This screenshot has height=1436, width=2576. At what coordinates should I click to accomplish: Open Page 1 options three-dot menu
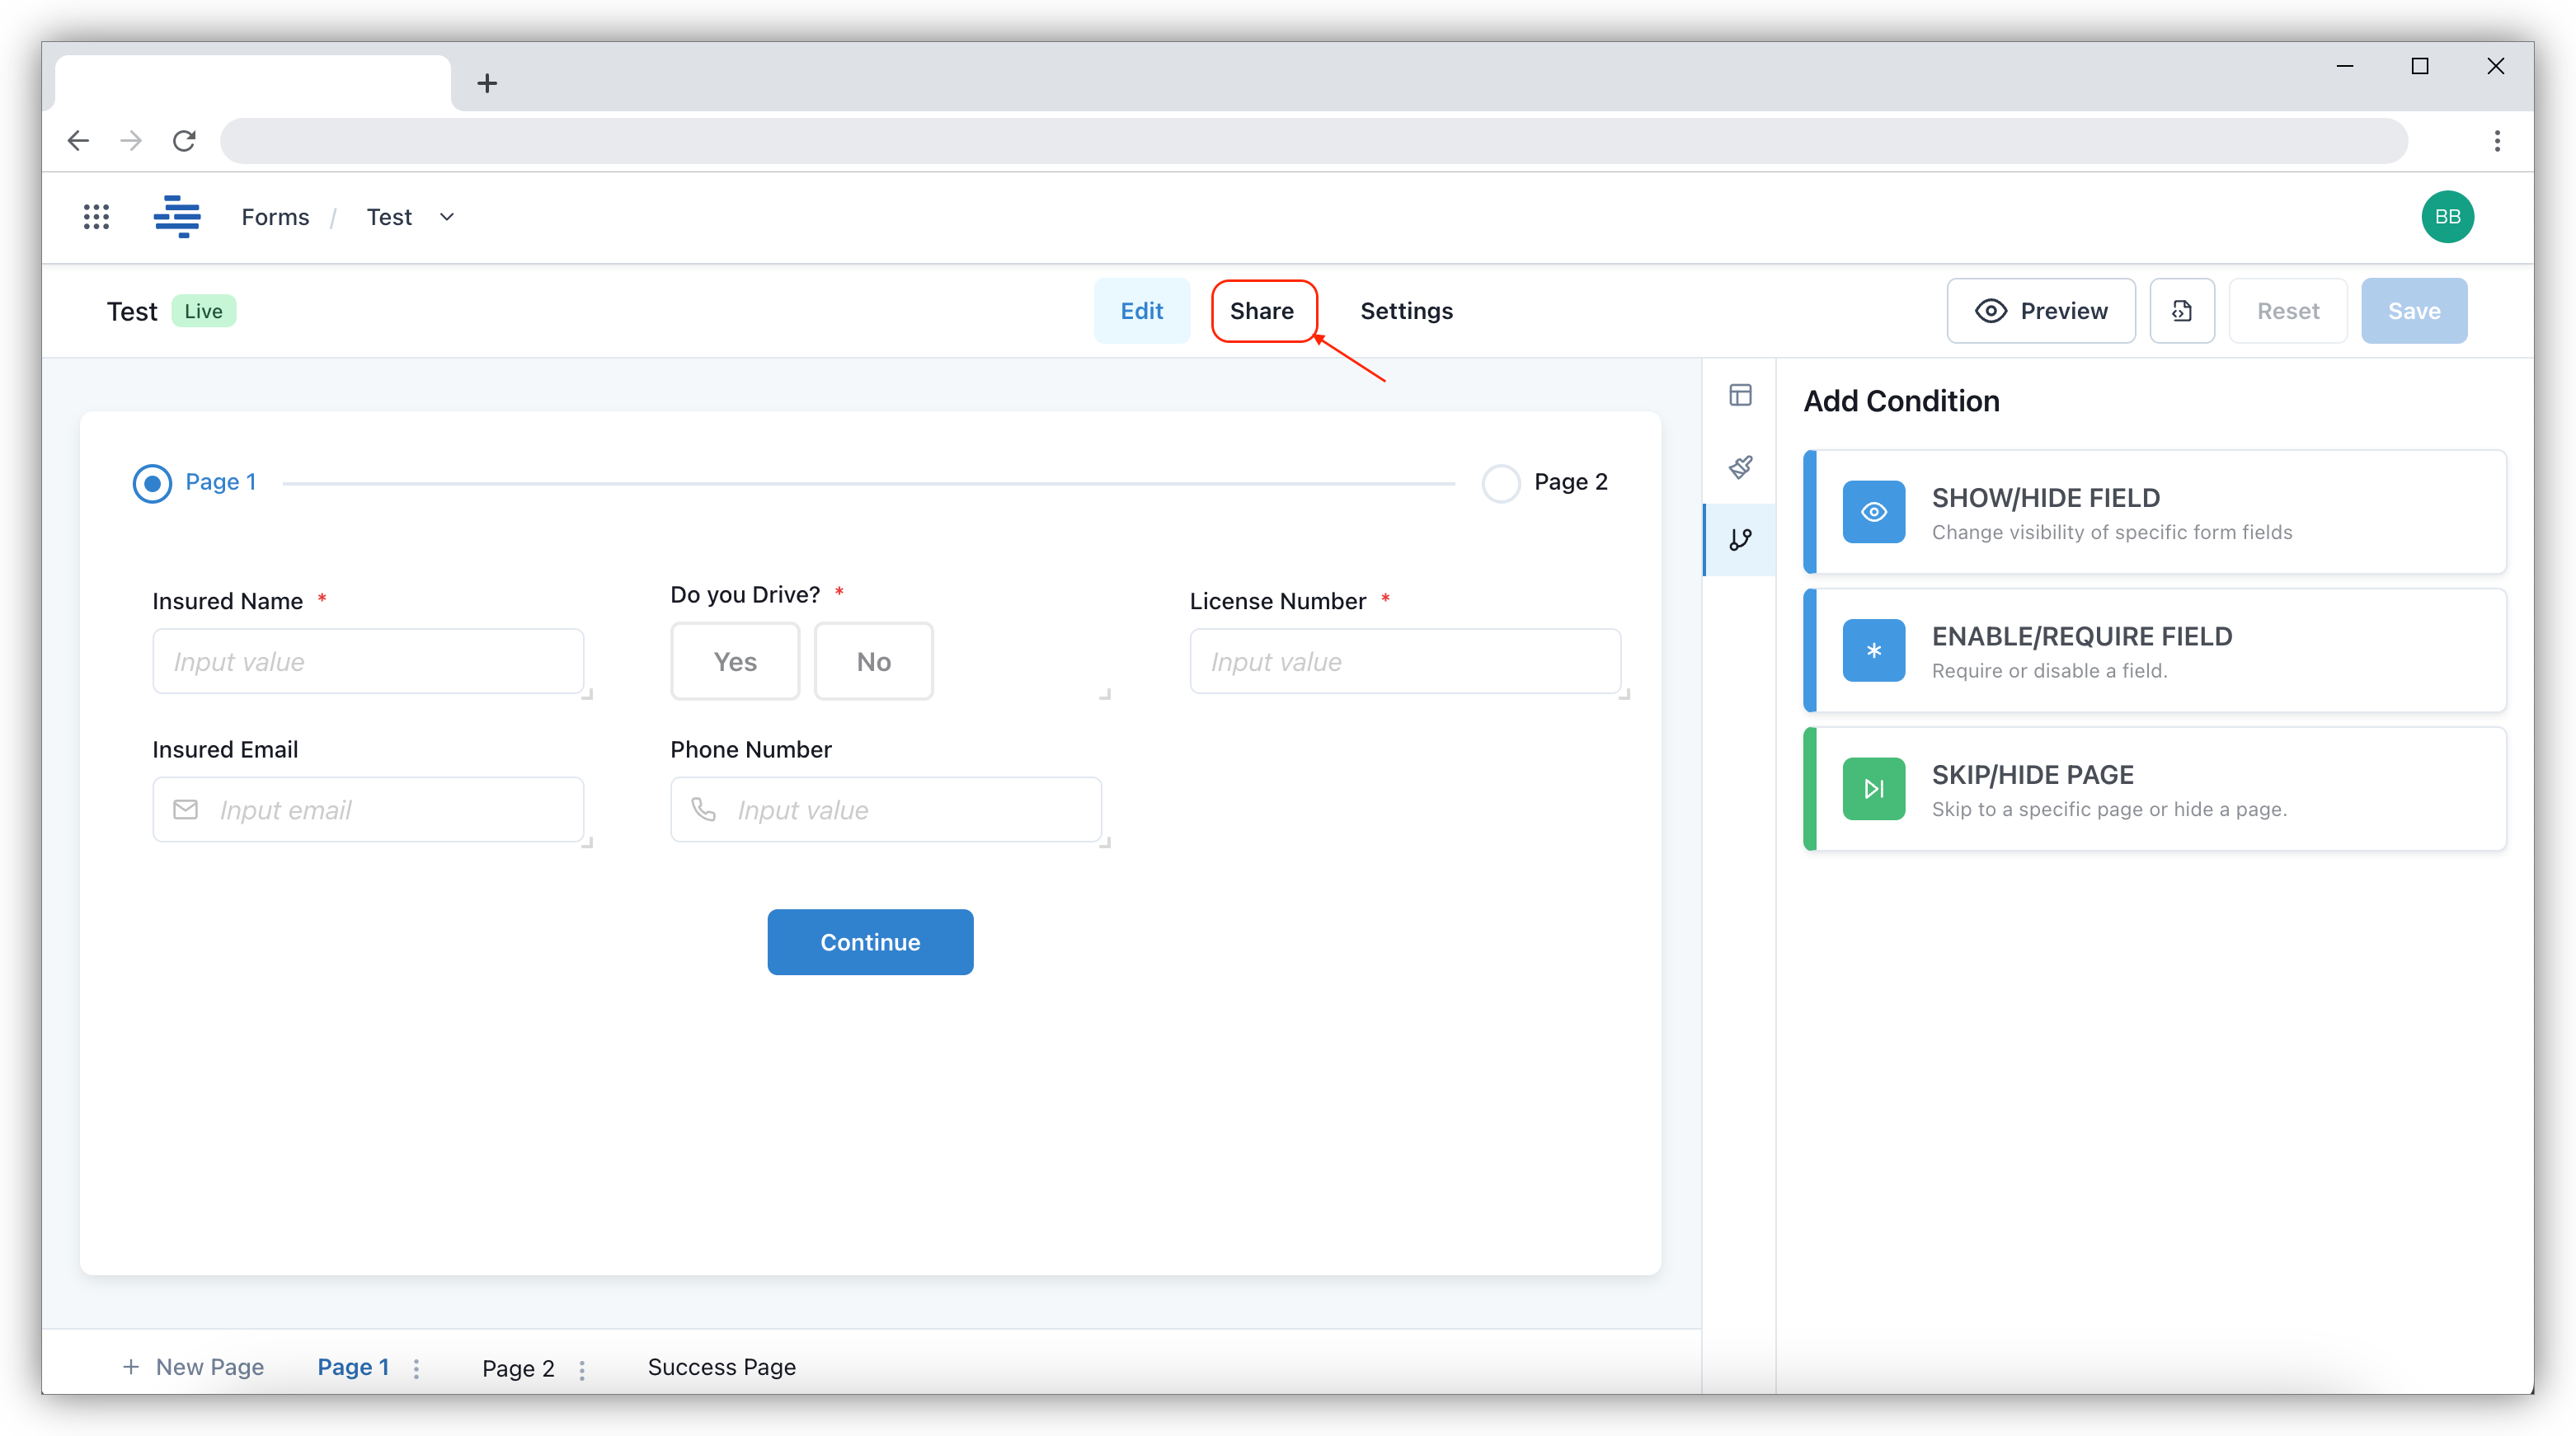tap(416, 1369)
